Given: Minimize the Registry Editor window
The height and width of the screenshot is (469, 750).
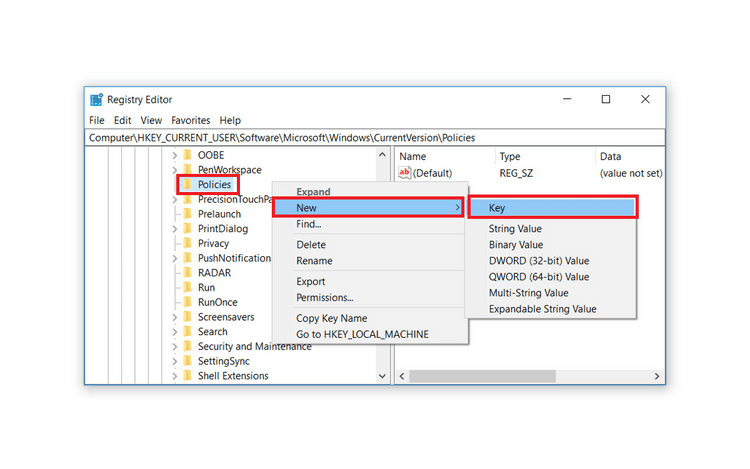Looking at the screenshot, I should (x=567, y=99).
